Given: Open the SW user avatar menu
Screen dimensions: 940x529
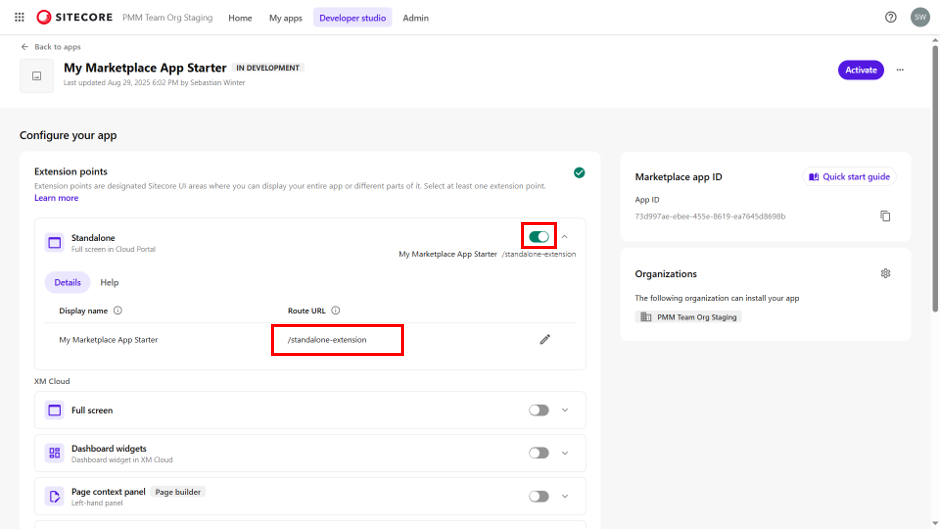Looking at the screenshot, I should click(920, 17).
